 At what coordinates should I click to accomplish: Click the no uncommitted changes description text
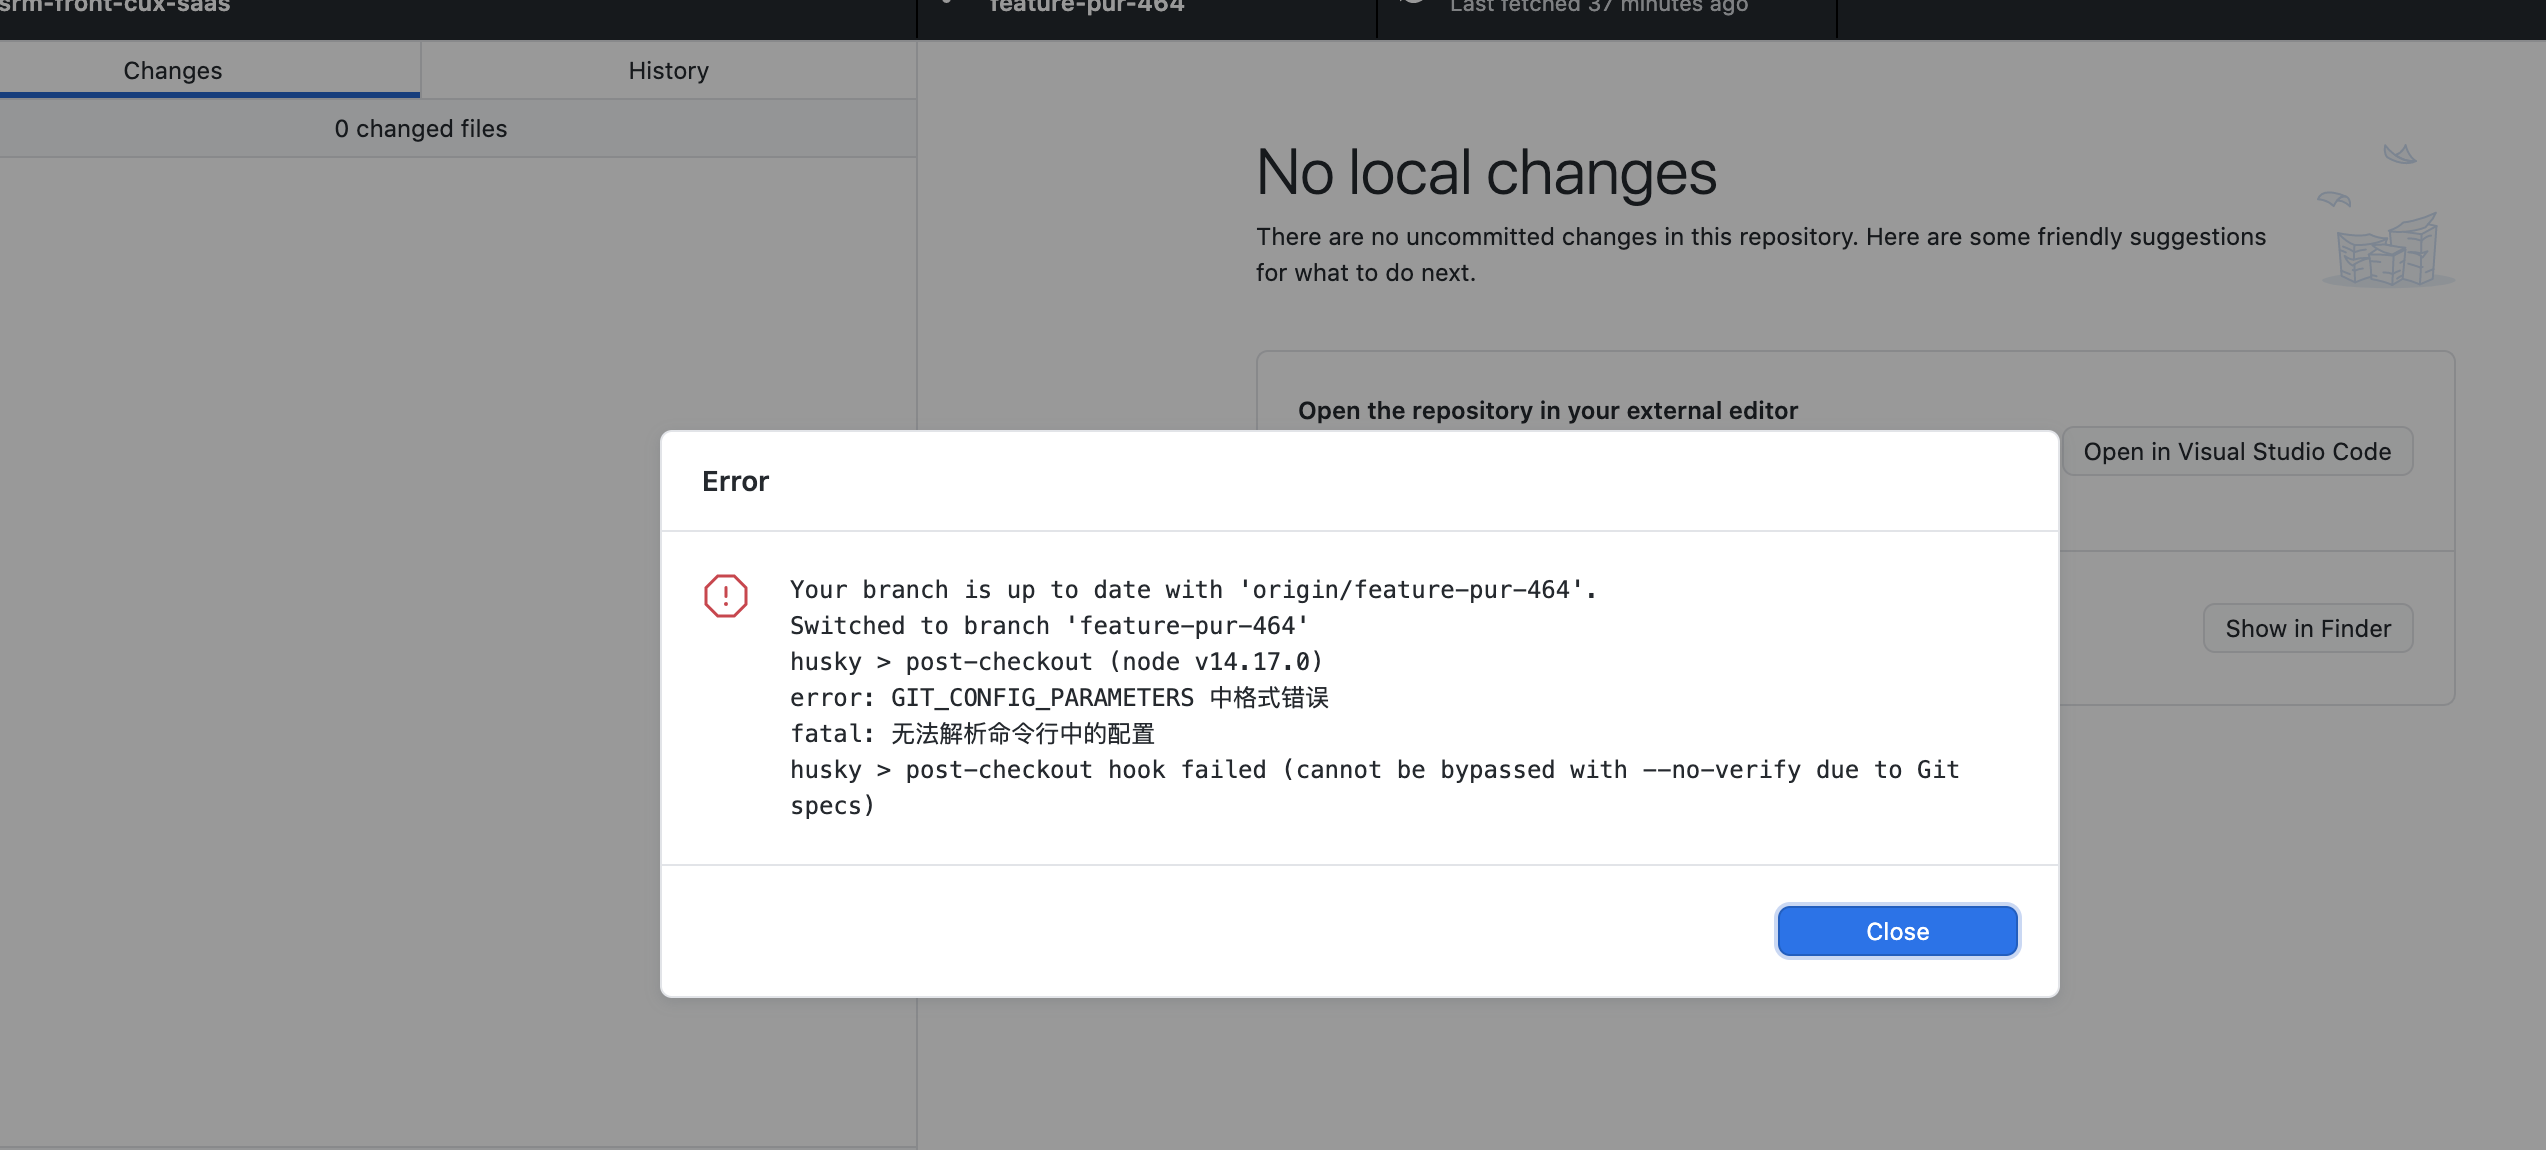coord(1760,237)
